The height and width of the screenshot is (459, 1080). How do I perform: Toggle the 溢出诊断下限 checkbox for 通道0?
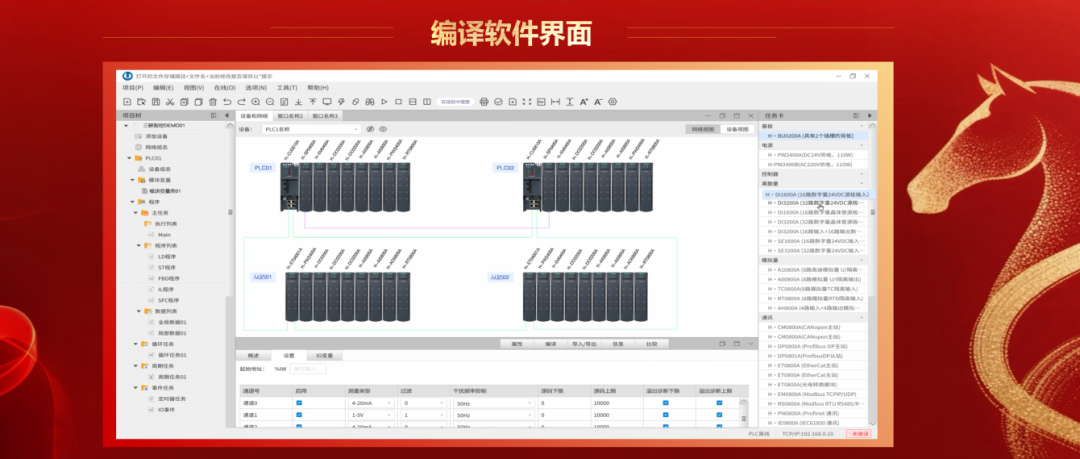pos(665,402)
